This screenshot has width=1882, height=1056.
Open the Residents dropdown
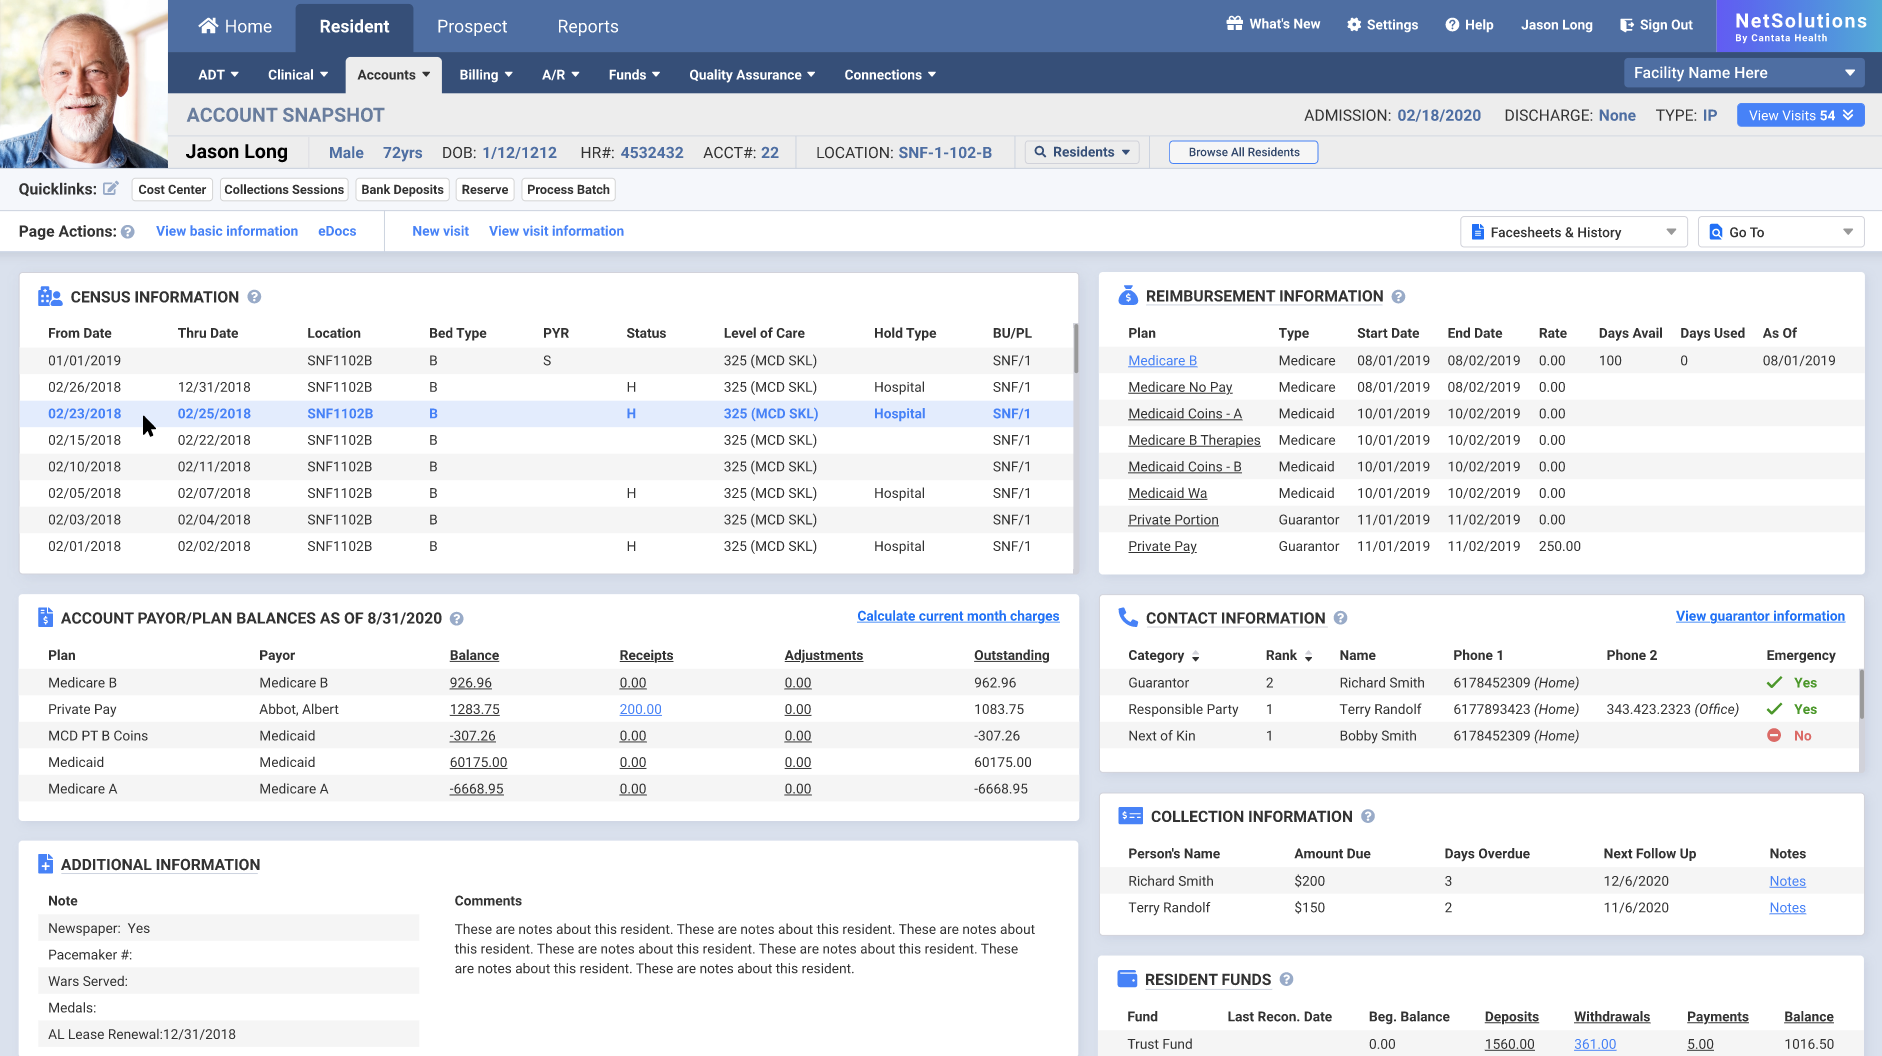(1082, 151)
